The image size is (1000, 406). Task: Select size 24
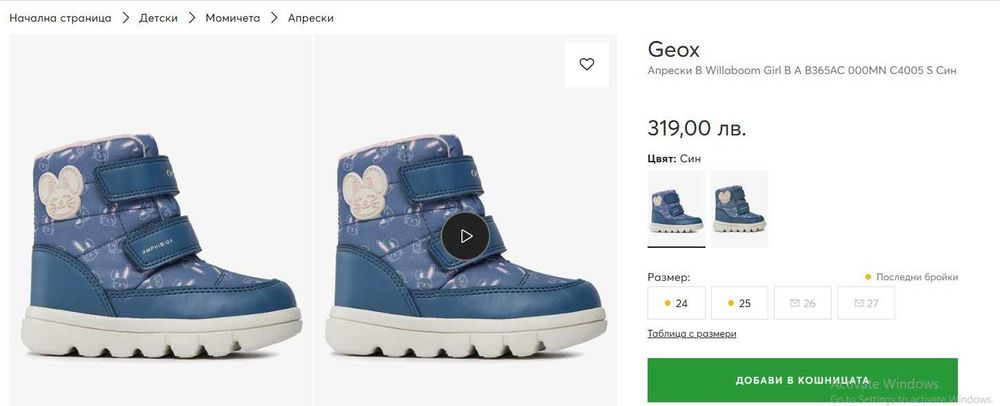click(676, 303)
